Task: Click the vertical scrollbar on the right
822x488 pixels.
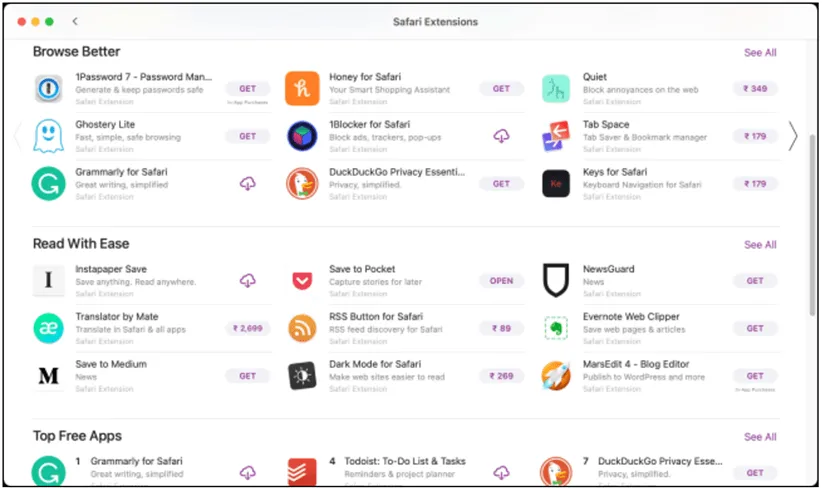Action: click(812, 220)
